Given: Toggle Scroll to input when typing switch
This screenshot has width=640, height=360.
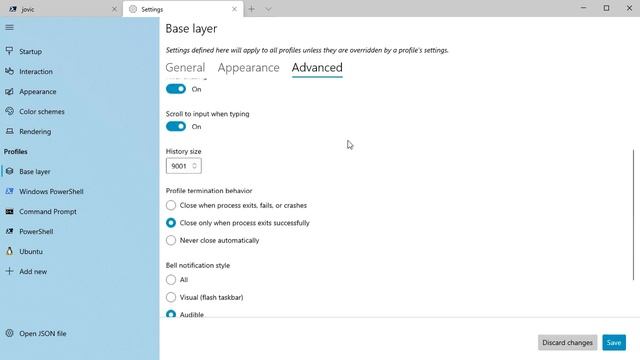Looking at the screenshot, I should point(176,127).
